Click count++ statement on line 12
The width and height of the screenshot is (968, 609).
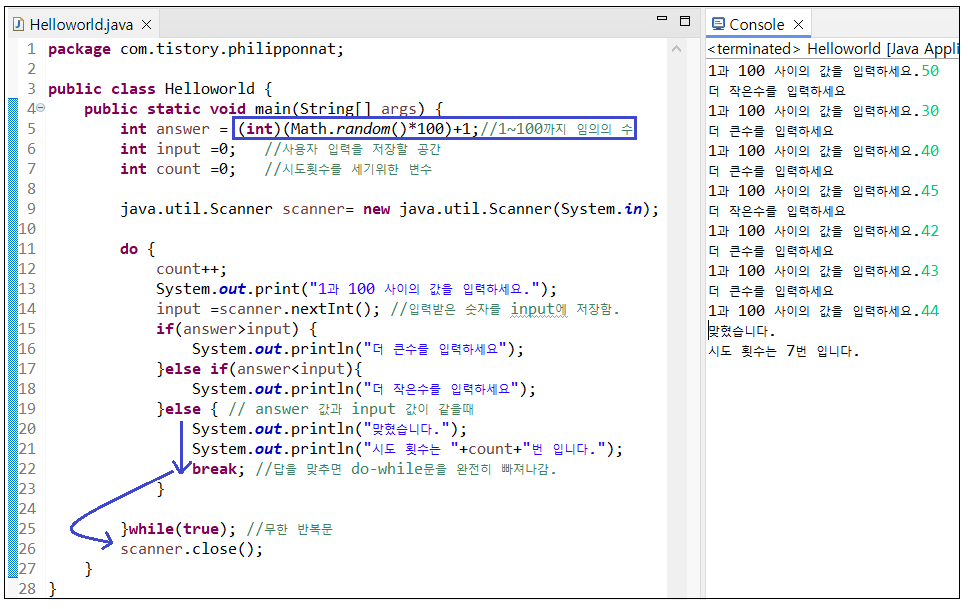191,269
